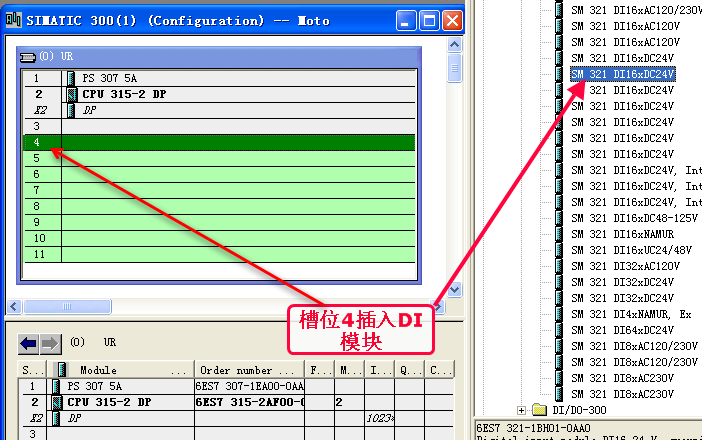Select empty rack slot 8
Image resolution: width=702 pixels, height=440 pixels.
pyautogui.click(x=219, y=206)
